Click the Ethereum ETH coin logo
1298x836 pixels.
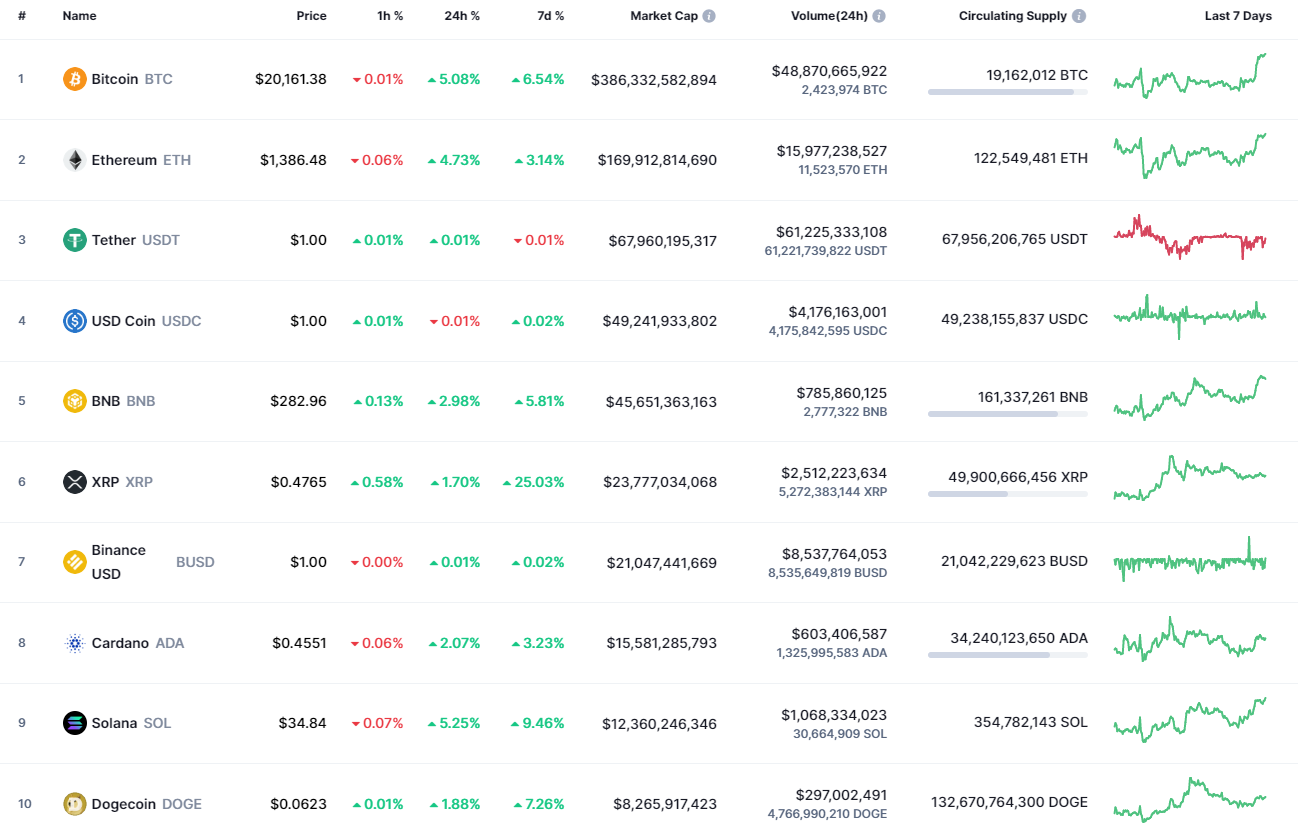pyautogui.click(x=75, y=159)
